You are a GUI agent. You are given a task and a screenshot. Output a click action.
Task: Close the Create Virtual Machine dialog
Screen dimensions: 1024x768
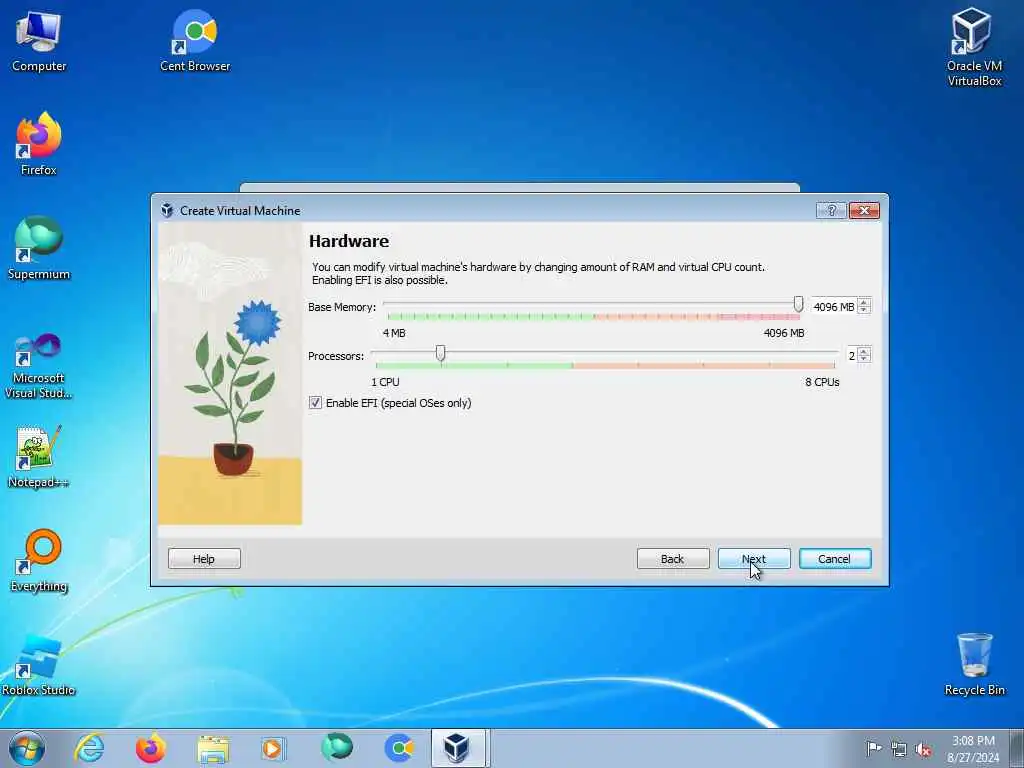click(x=864, y=210)
